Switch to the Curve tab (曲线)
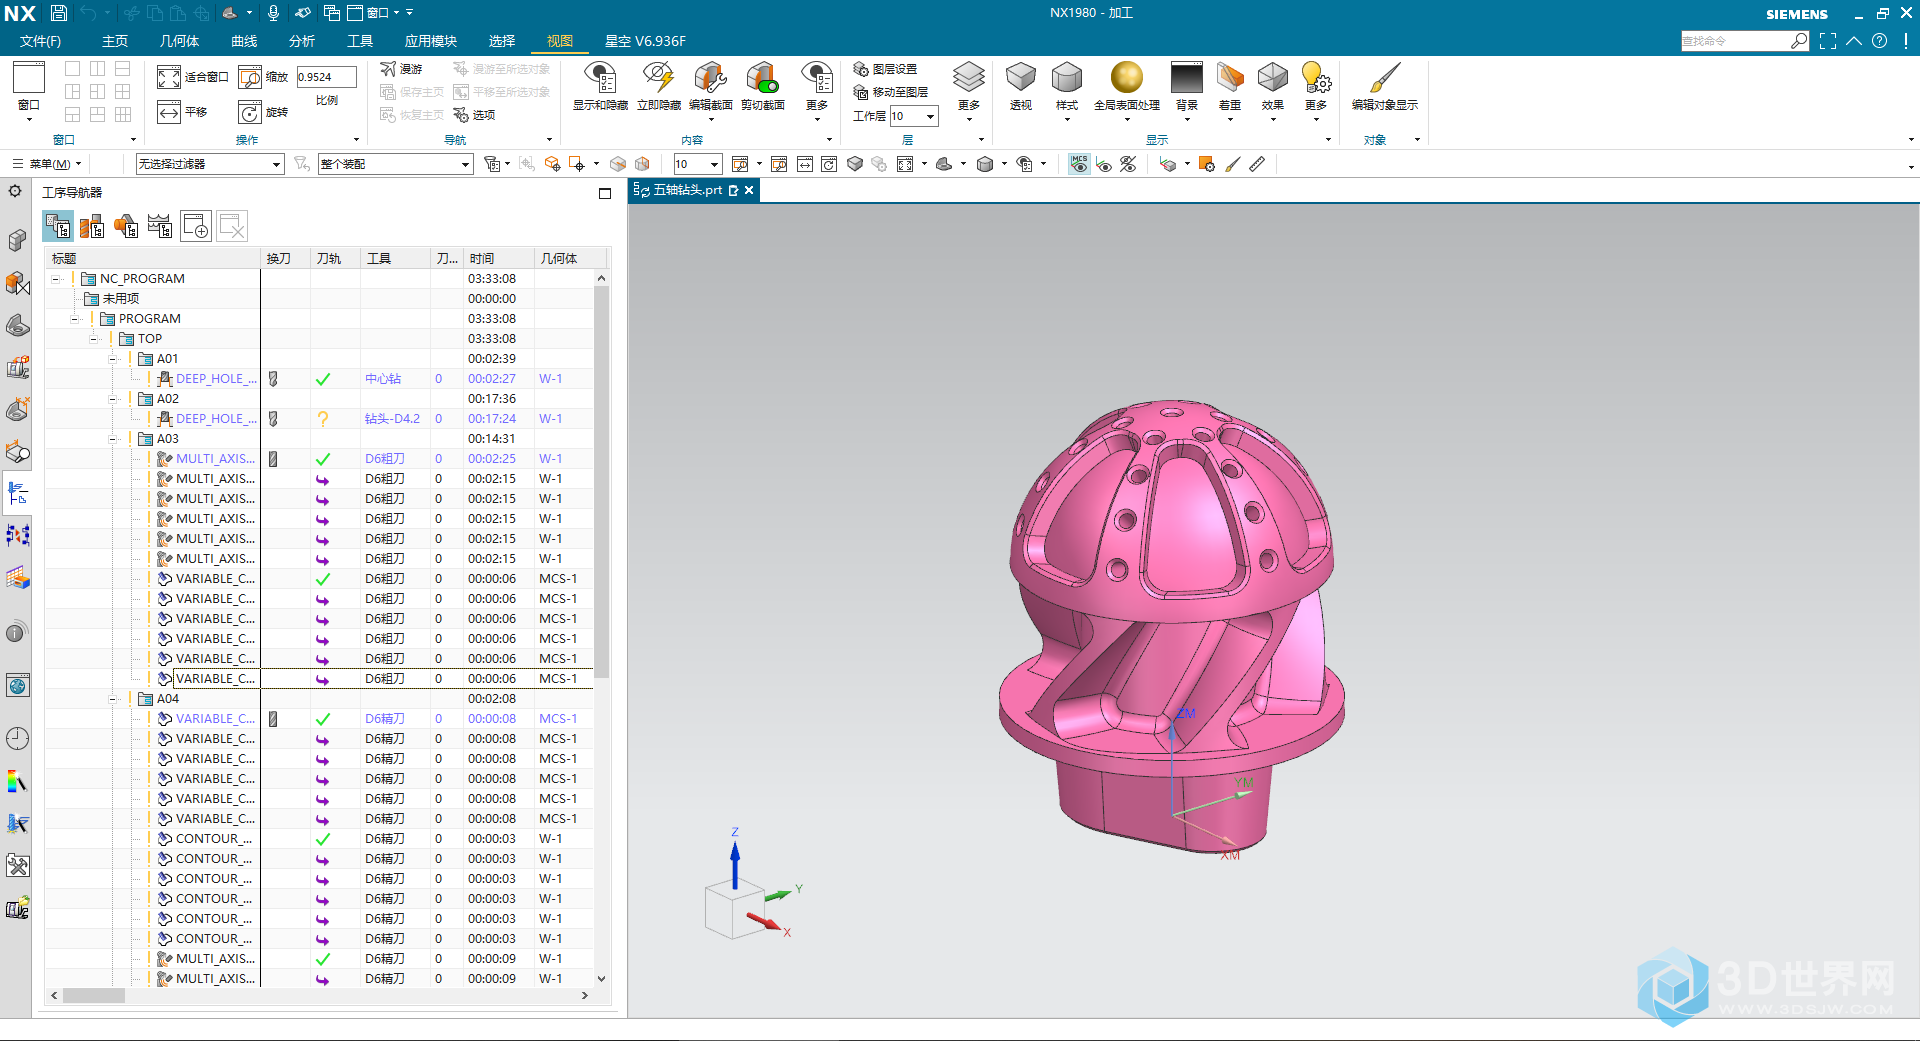This screenshot has width=1920, height=1041. point(244,41)
